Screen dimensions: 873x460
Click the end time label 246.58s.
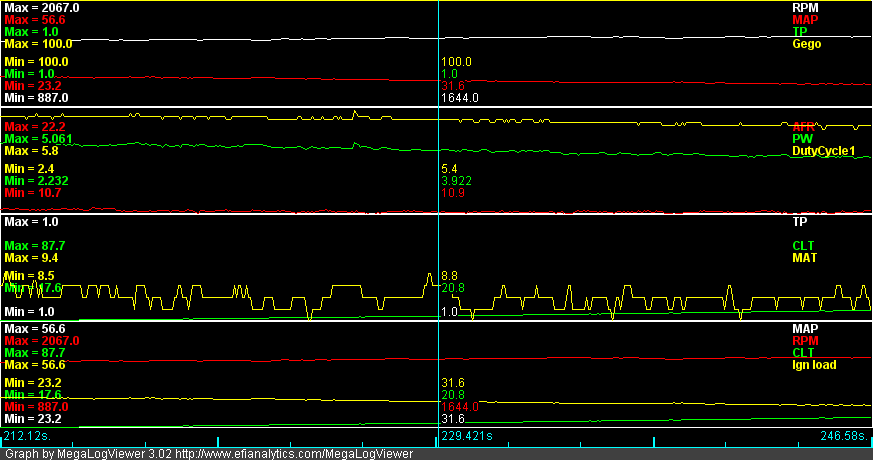pyautogui.click(x=845, y=435)
